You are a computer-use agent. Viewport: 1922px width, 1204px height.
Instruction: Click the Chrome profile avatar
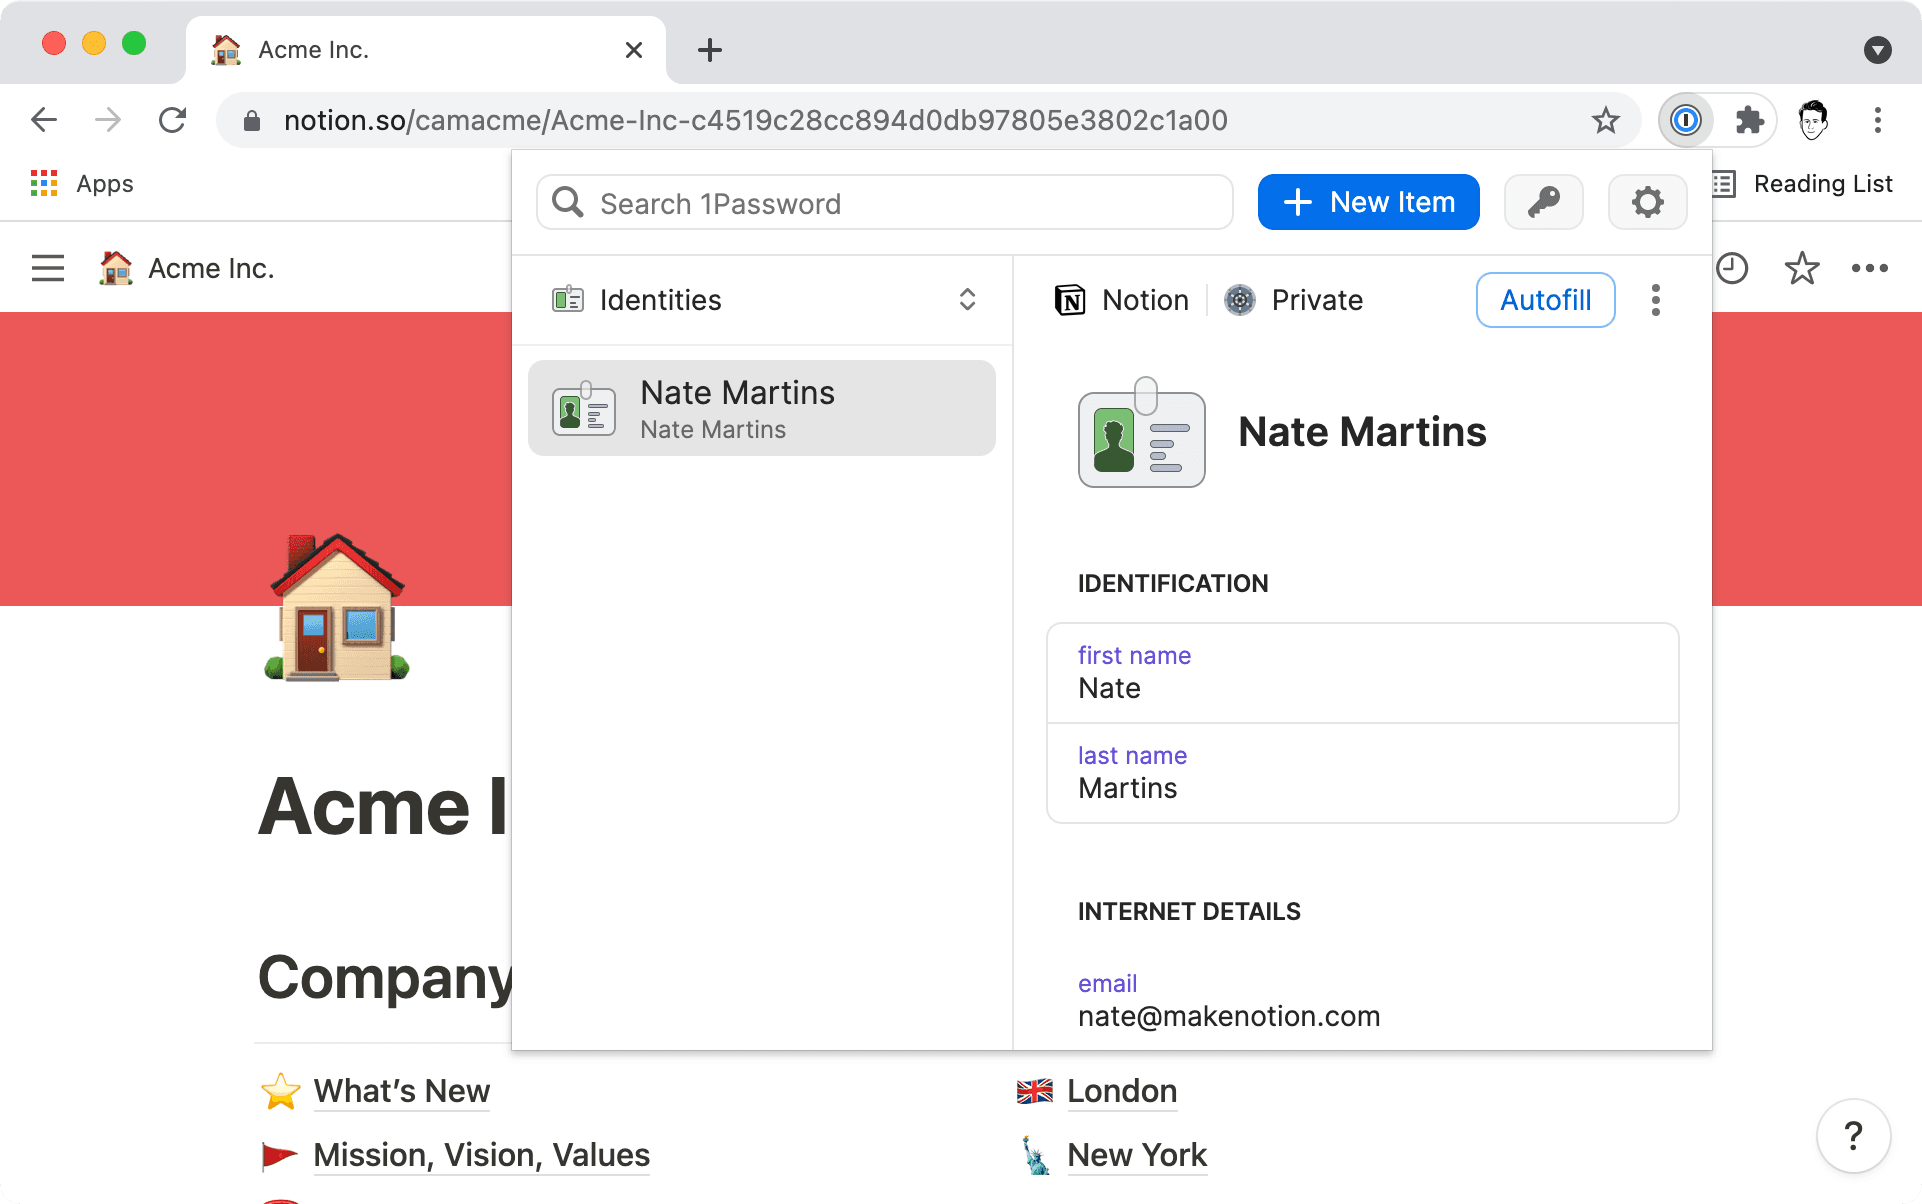1813,120
